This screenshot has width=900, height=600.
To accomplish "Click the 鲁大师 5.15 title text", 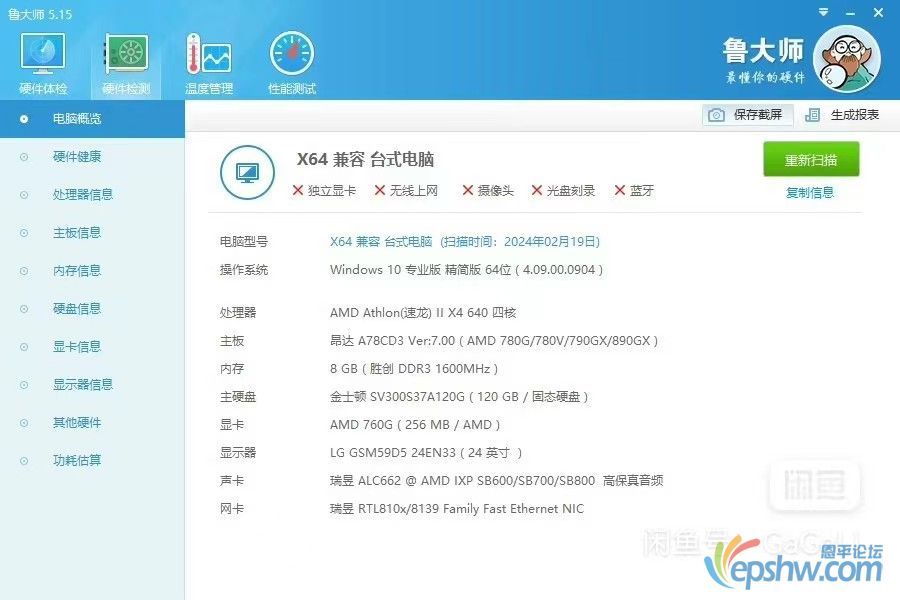I will (40, 14).
